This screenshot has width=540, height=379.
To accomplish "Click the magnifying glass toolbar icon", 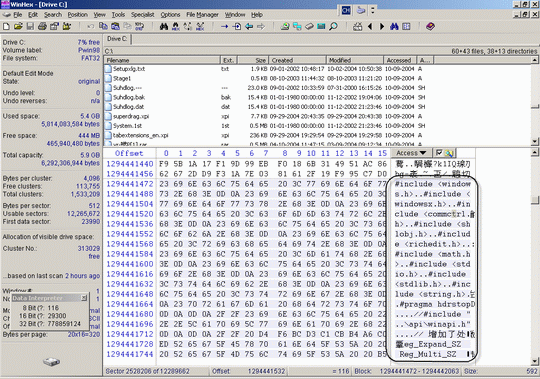I will 333,26.
